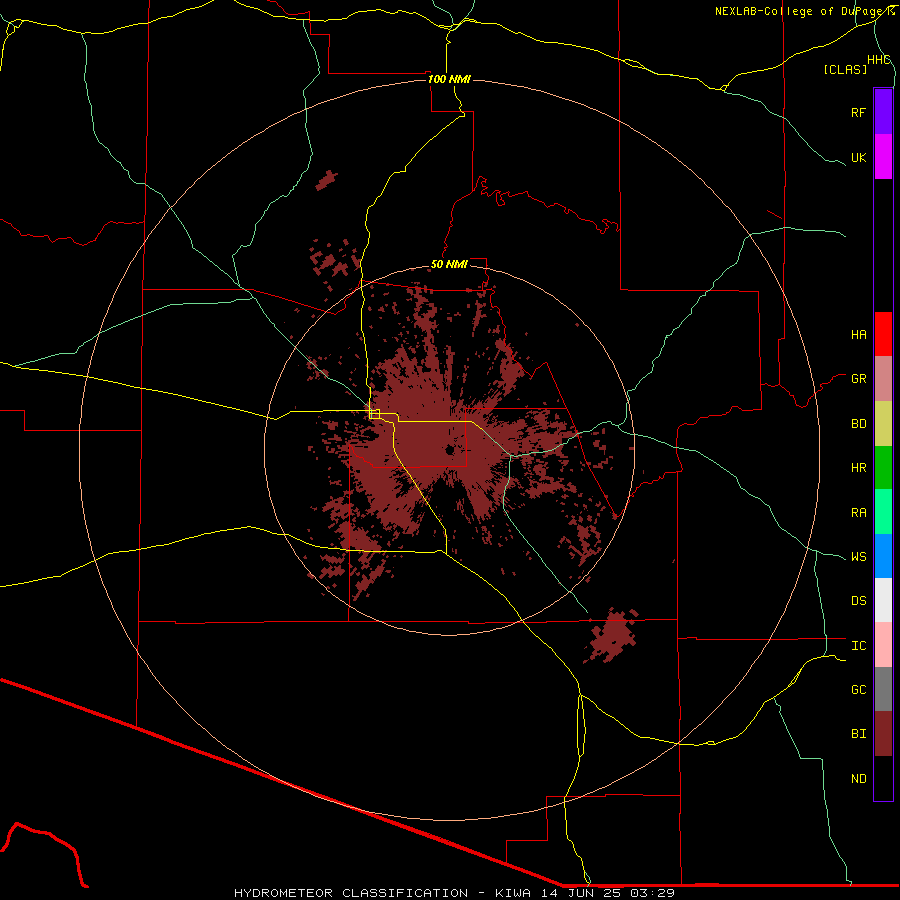
Task: Click the "DS" legend label
Action: 858,601
